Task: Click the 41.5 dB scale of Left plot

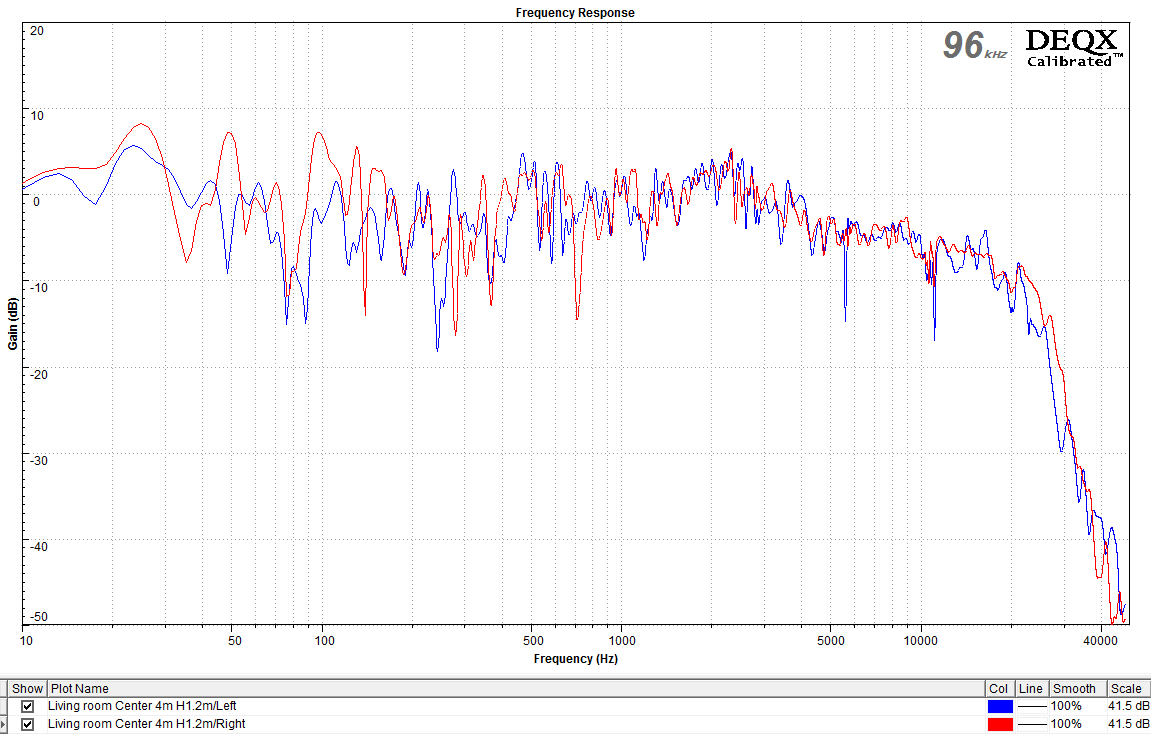Action: click(1128, 707)
